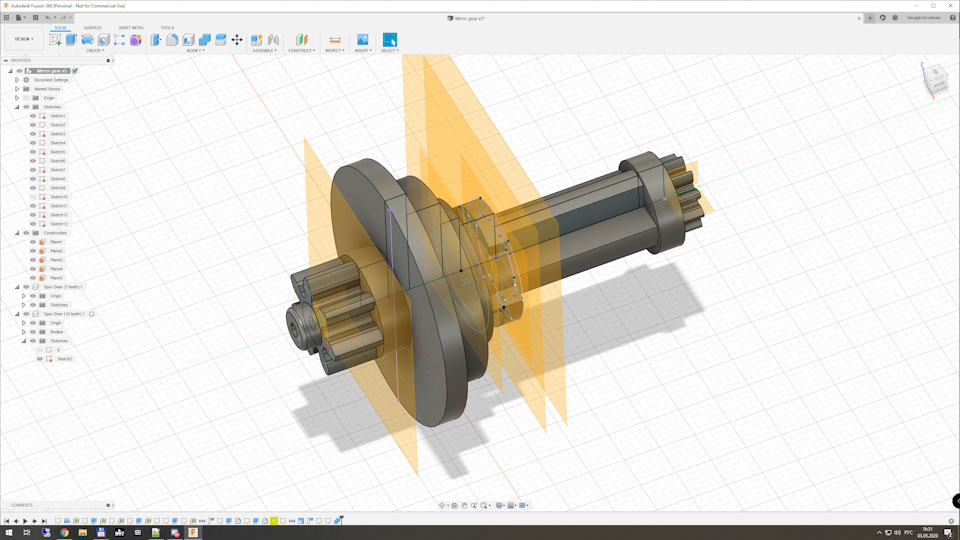The height and width of the screenshot is (540, 960).
Task: Expand the Document Settings node
Action: coord(17,80)
